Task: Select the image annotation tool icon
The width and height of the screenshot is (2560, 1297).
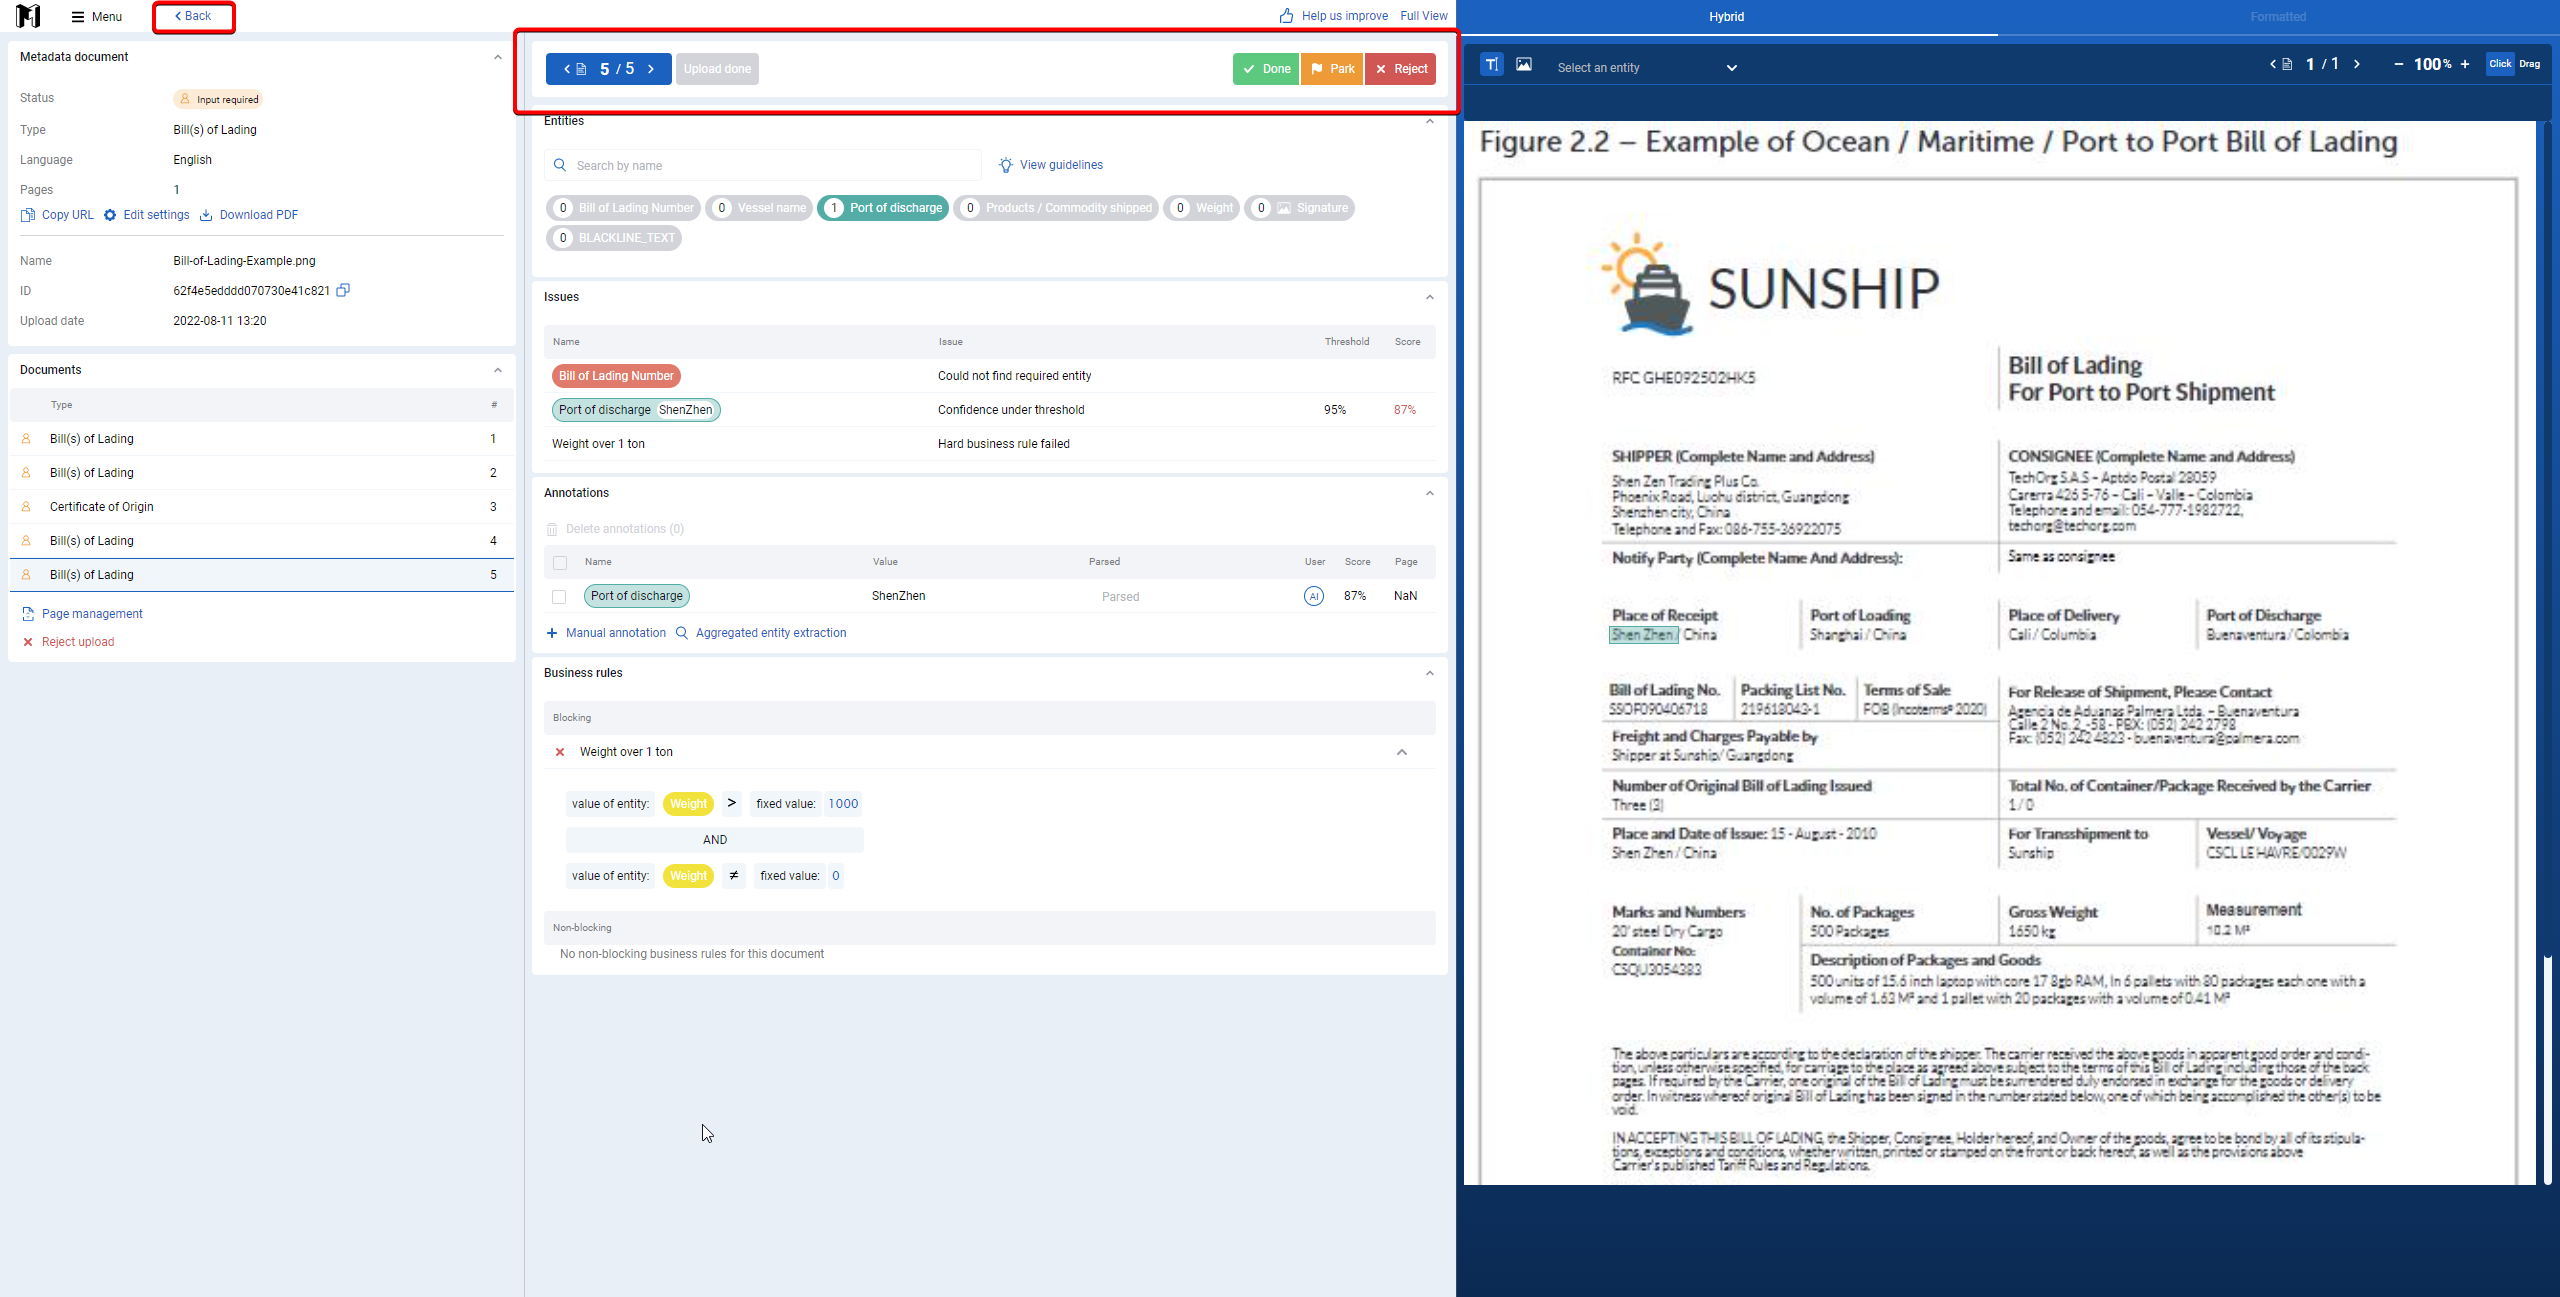Action: coord(1523,64)
